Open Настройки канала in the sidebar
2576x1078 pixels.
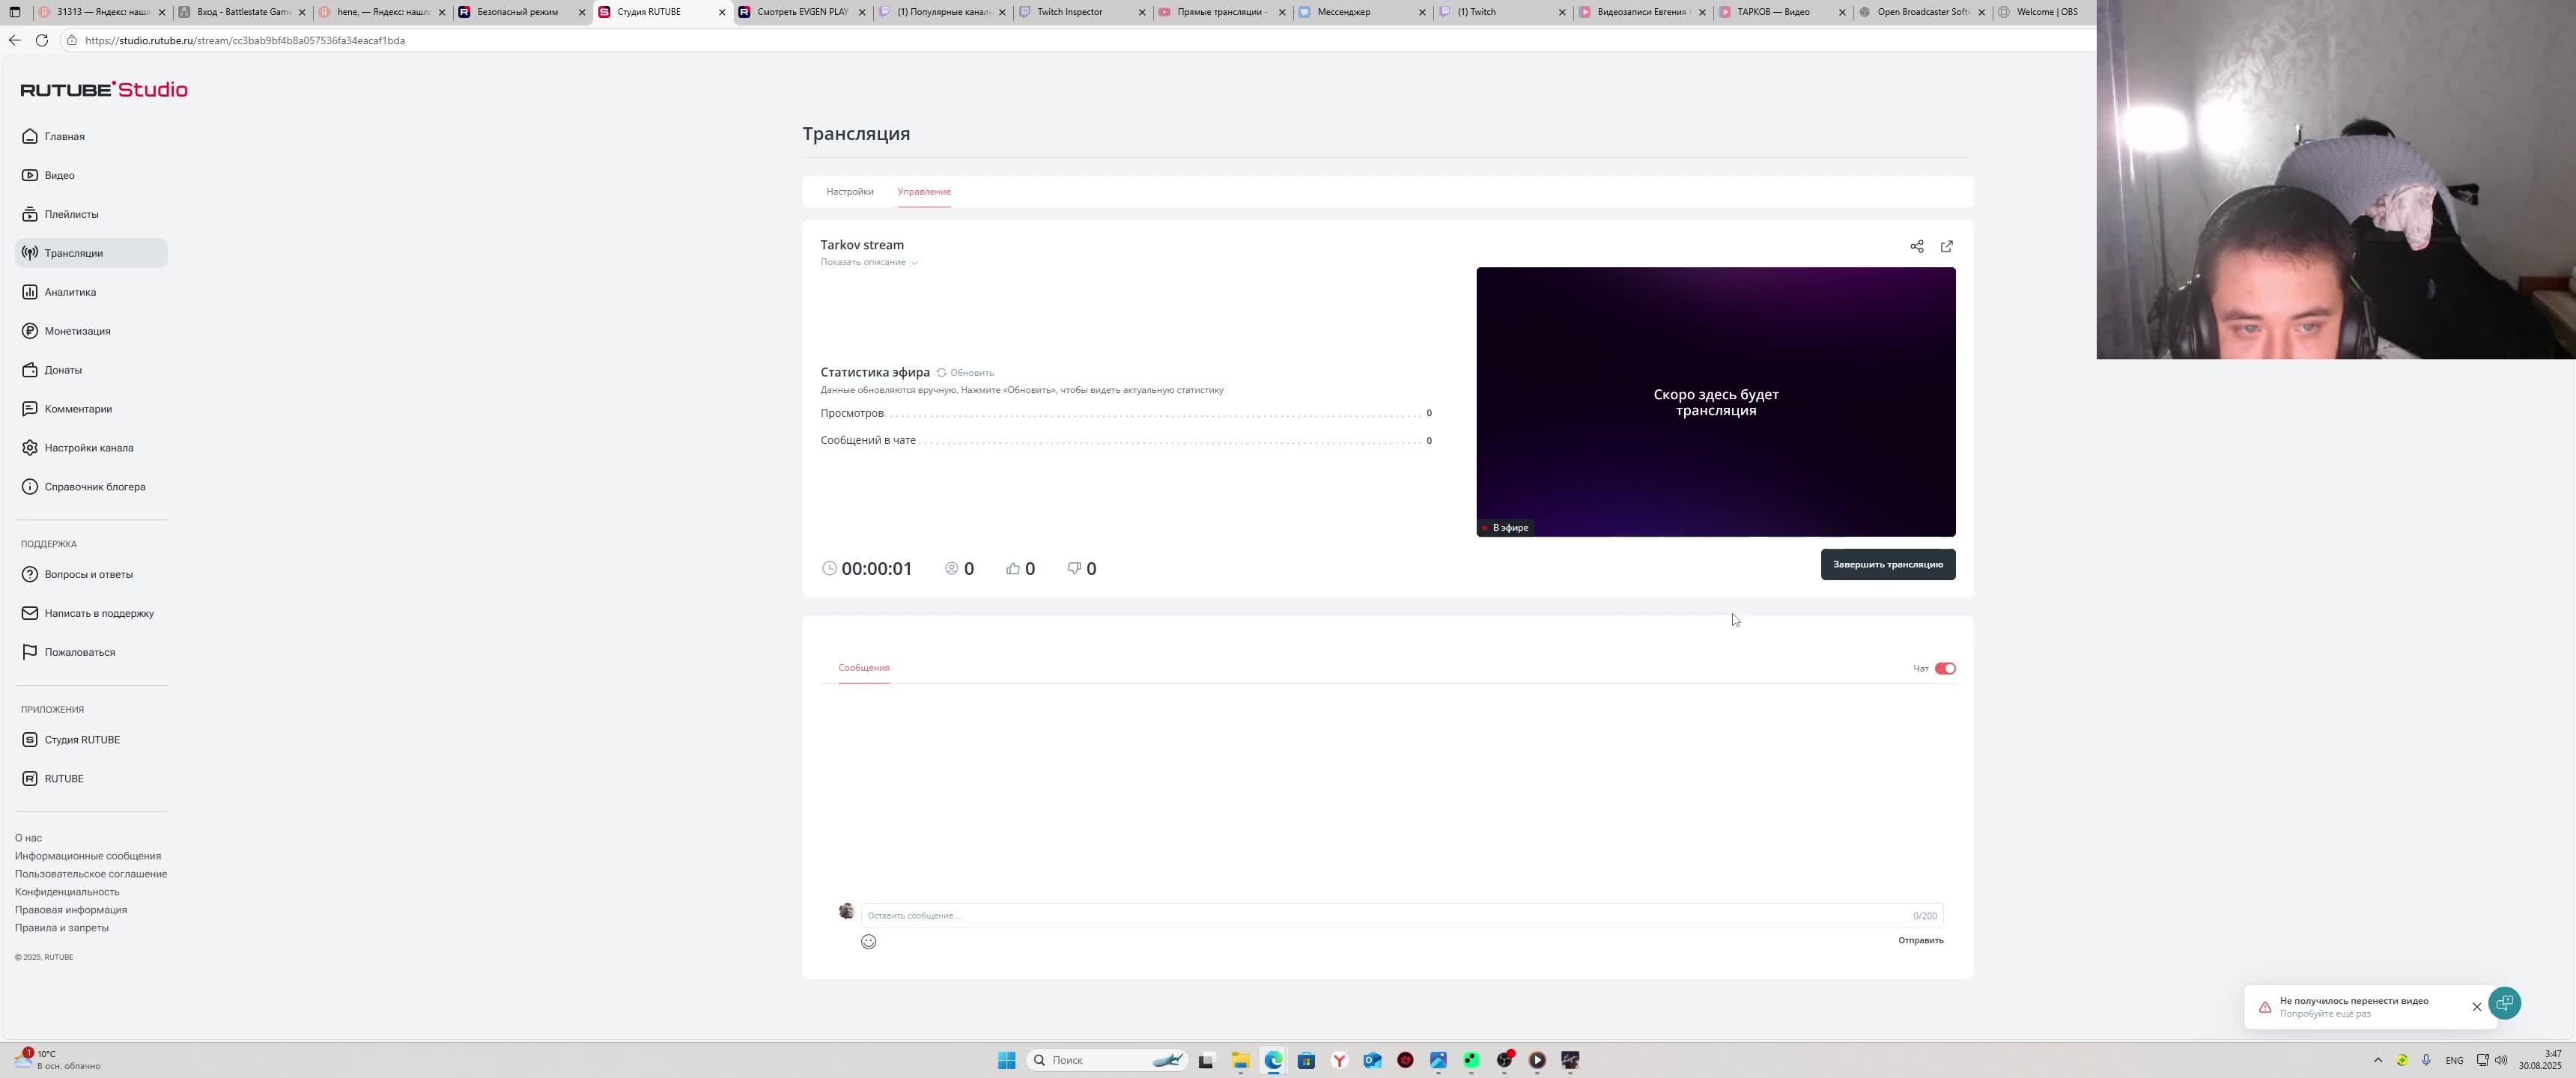point(88,448)
